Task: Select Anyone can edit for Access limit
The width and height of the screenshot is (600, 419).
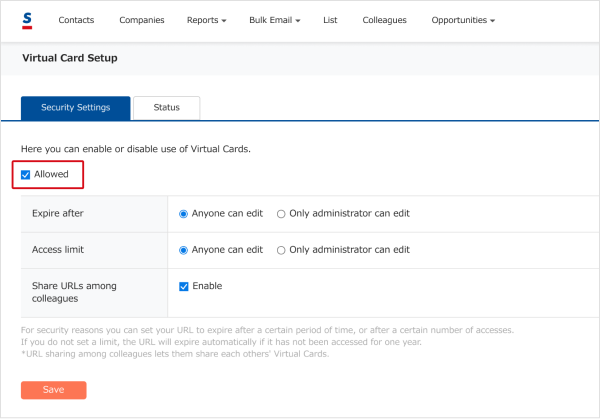Action: coord(183,250)
